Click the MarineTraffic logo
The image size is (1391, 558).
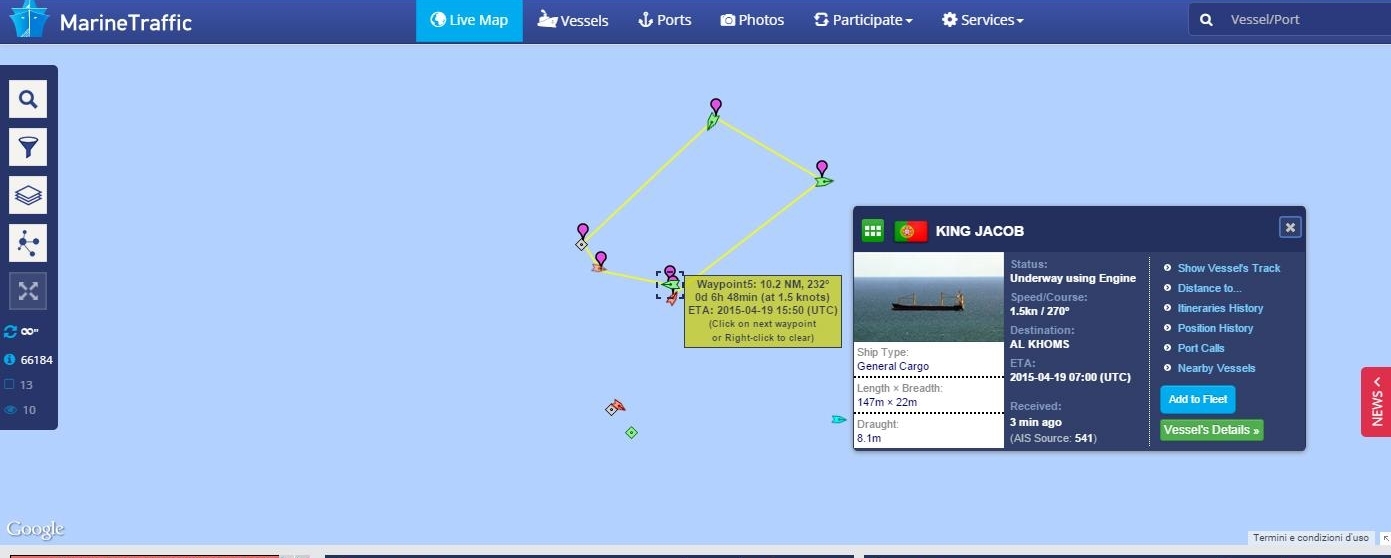pyautogui.click(x=100, y=21)
